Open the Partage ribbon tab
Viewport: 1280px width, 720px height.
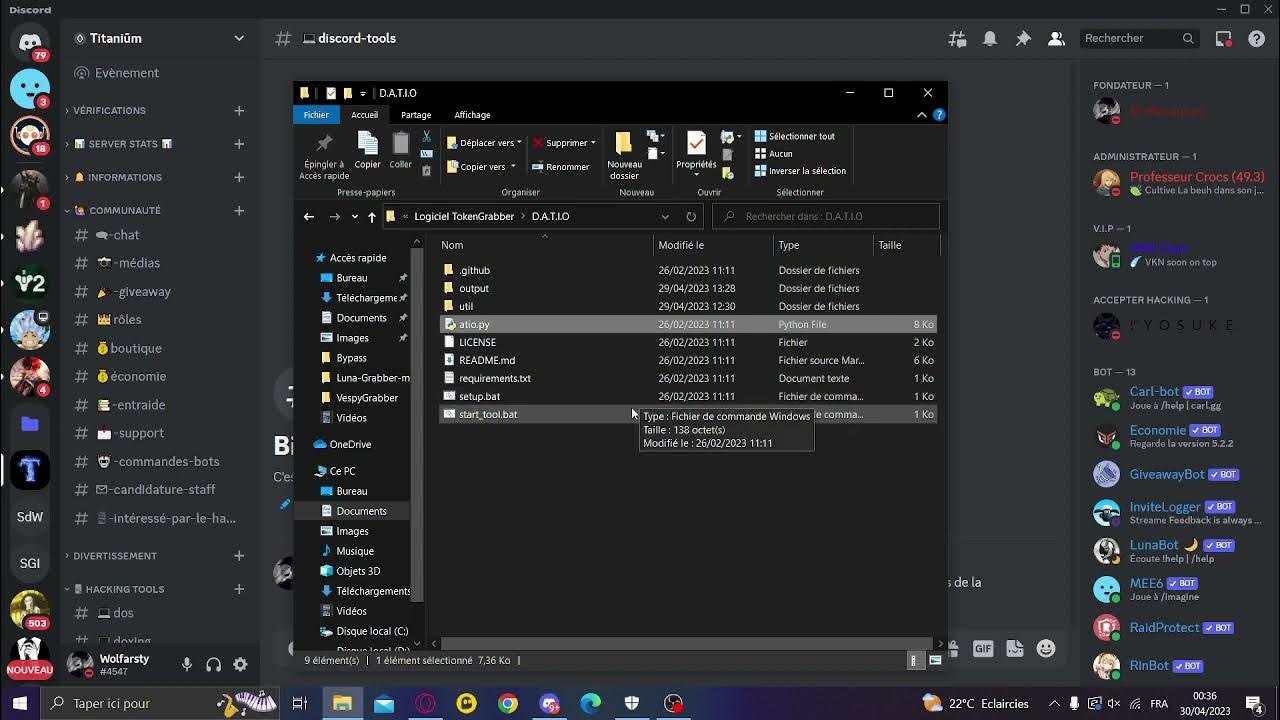point(416,115)
